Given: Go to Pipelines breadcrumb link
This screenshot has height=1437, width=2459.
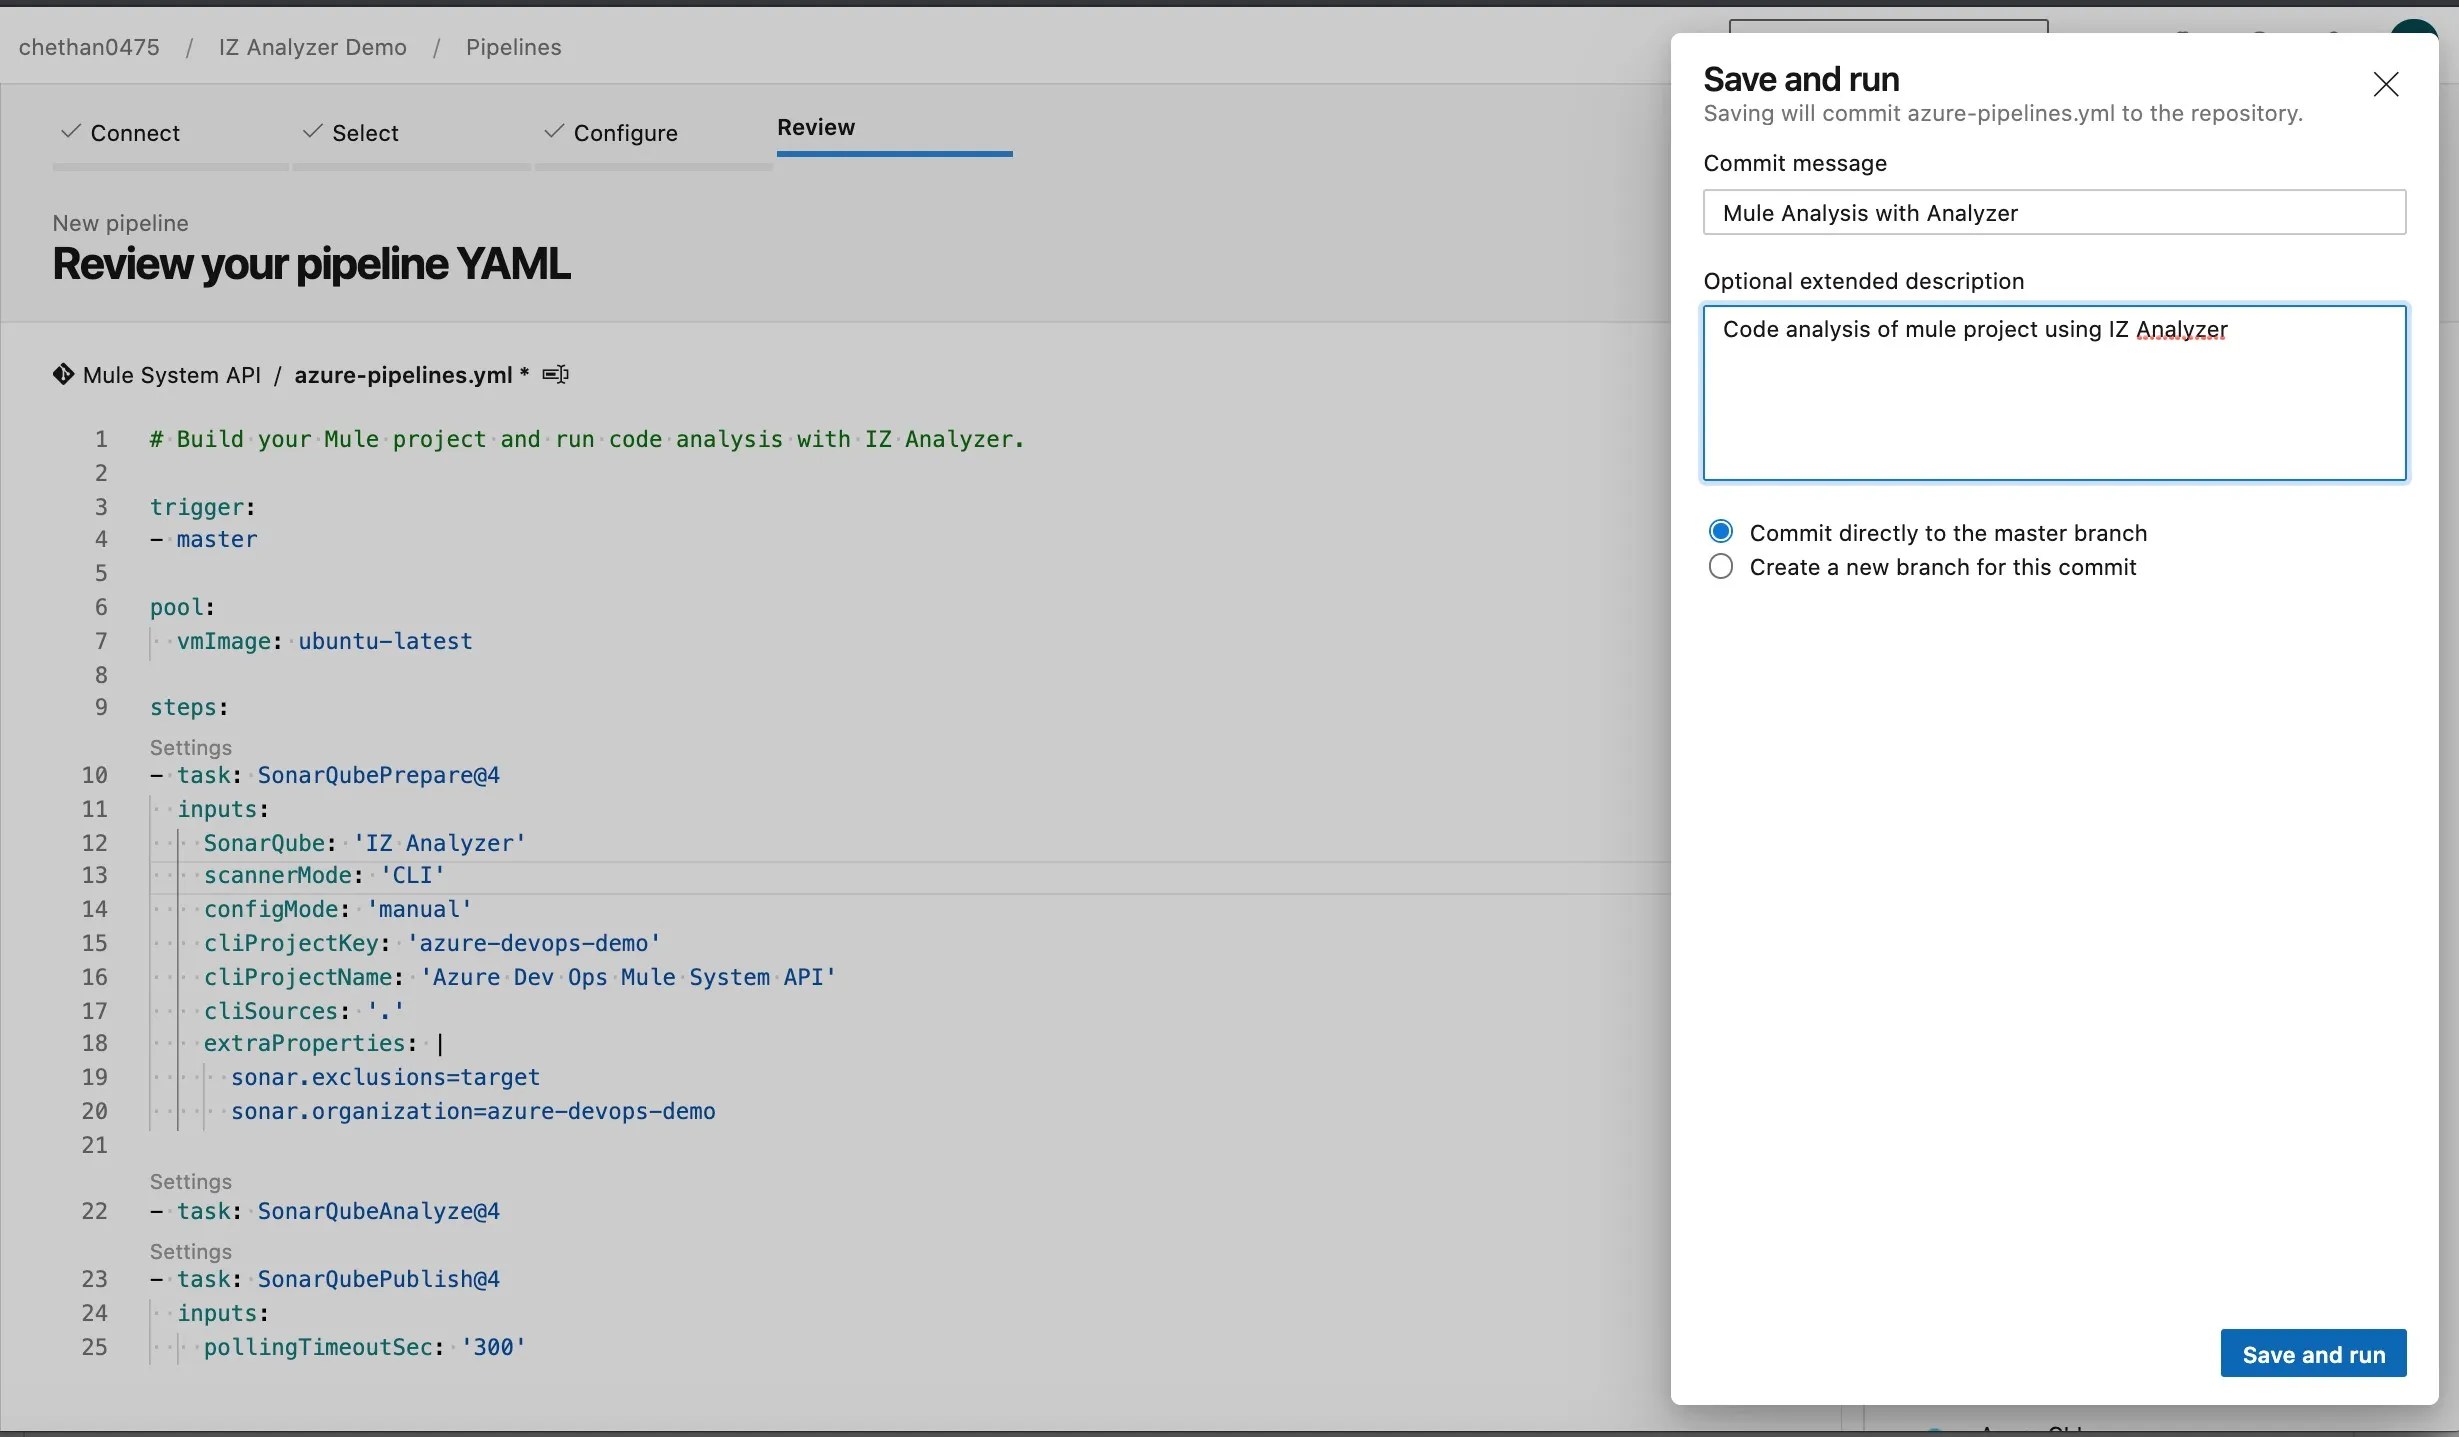Looking at the screenshot, I should 513,47.
